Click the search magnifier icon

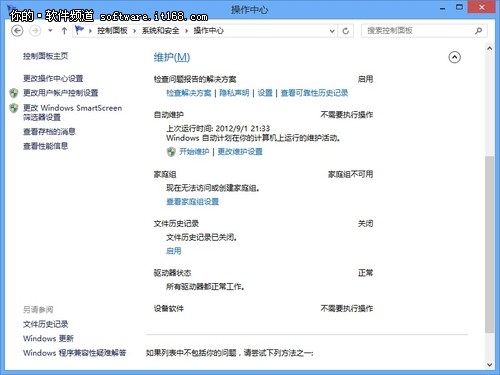point(479,31)
